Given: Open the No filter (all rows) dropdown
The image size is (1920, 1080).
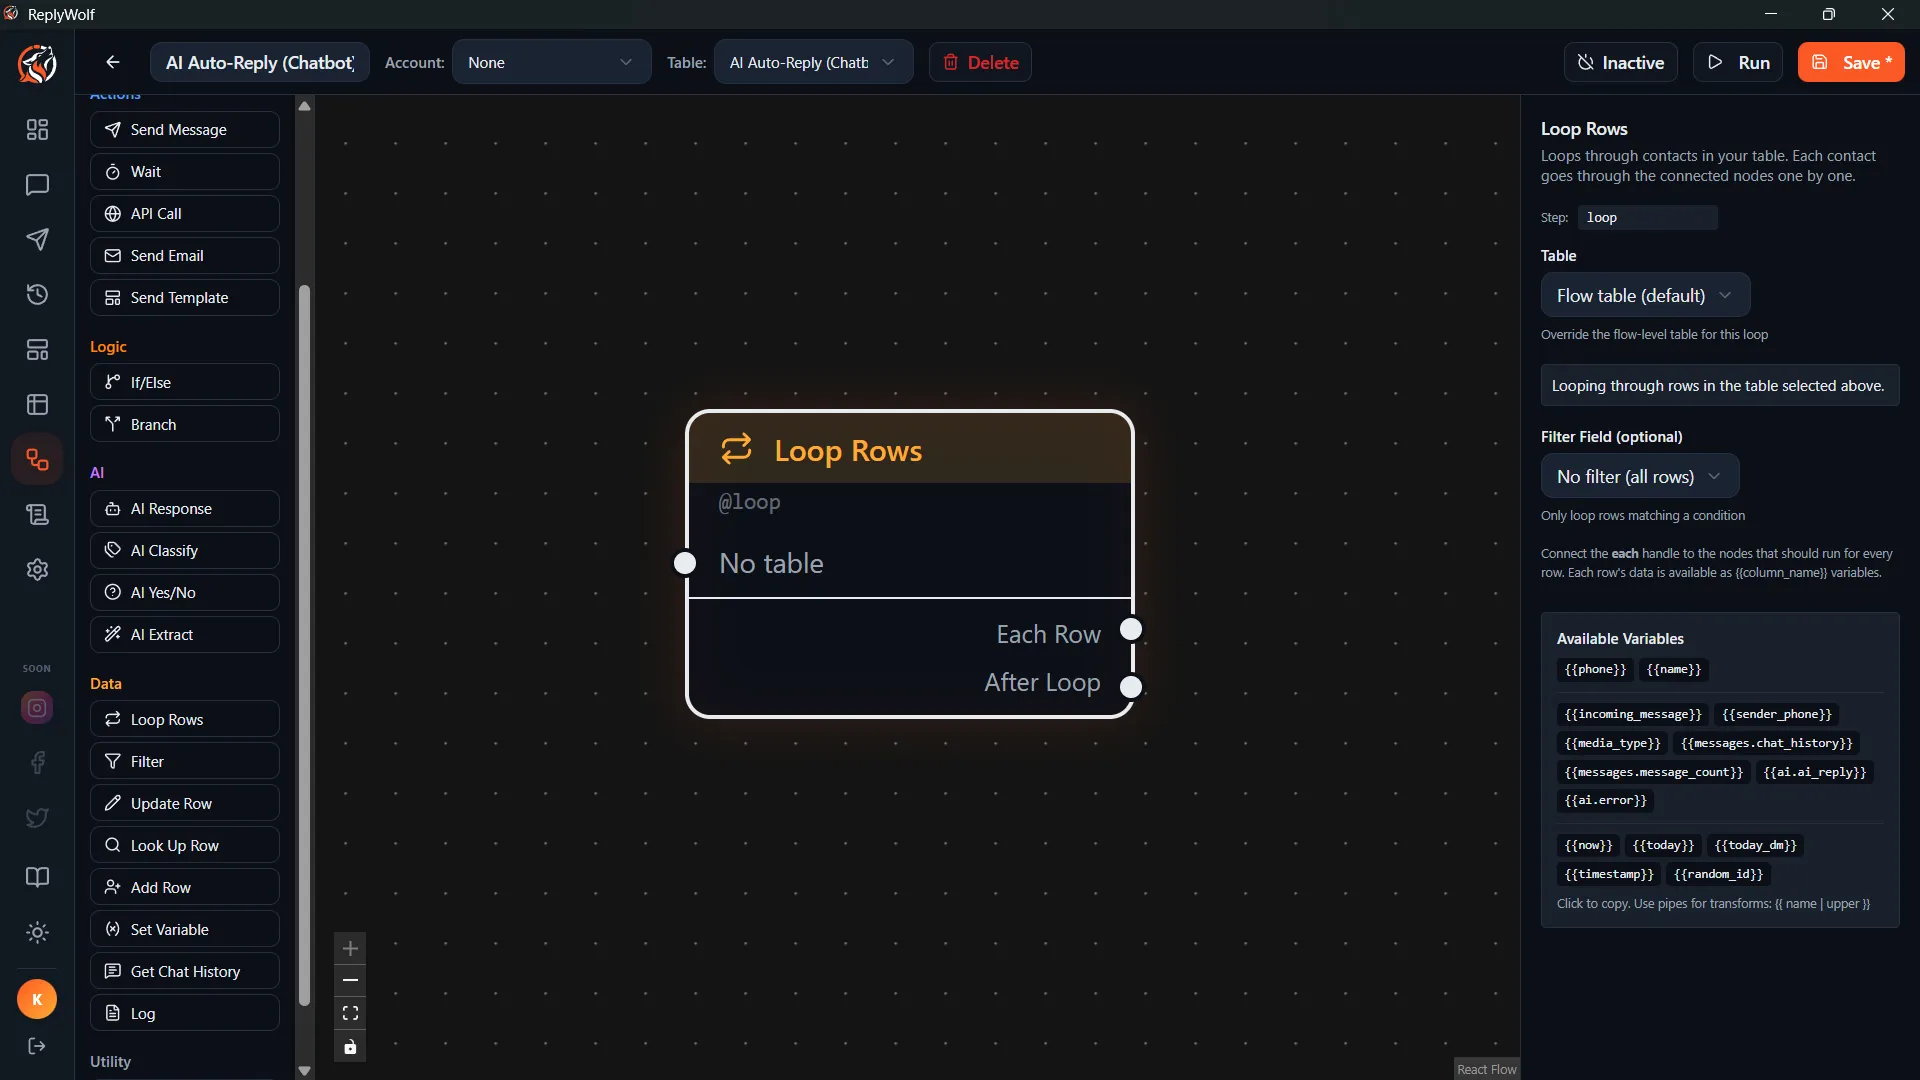Looking at the screenshot, I should click(1640, 477).
